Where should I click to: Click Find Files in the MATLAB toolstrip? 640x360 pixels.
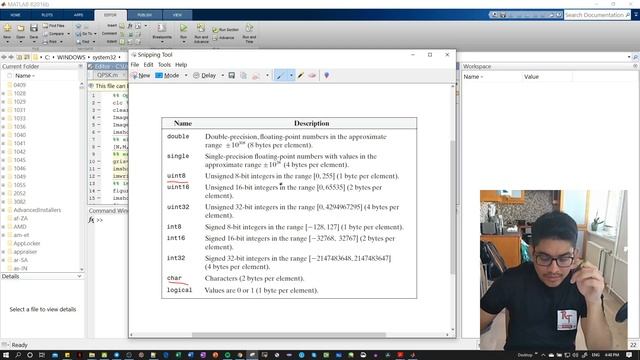tap(53, 26)
